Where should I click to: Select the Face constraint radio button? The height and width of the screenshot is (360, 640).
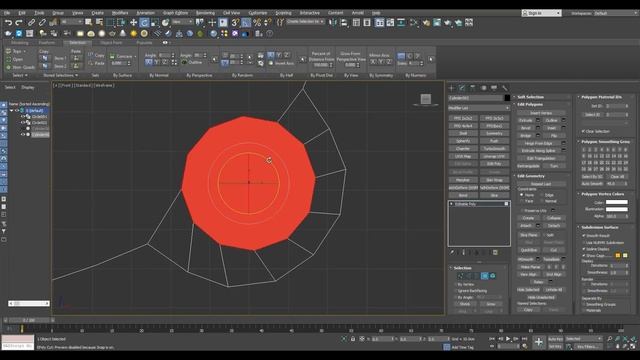[522, 201]
